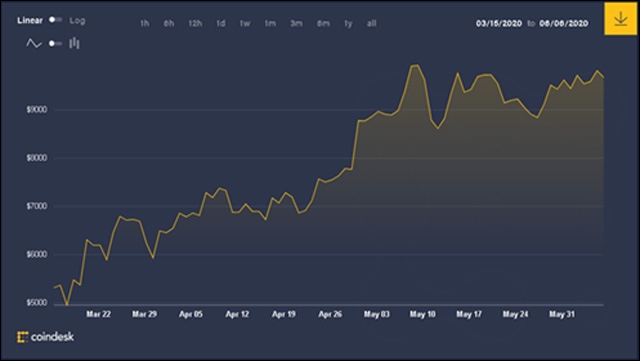Screen dimensions: 640x361
Task: Show the 6m time range
Action: tap(324, 23)
